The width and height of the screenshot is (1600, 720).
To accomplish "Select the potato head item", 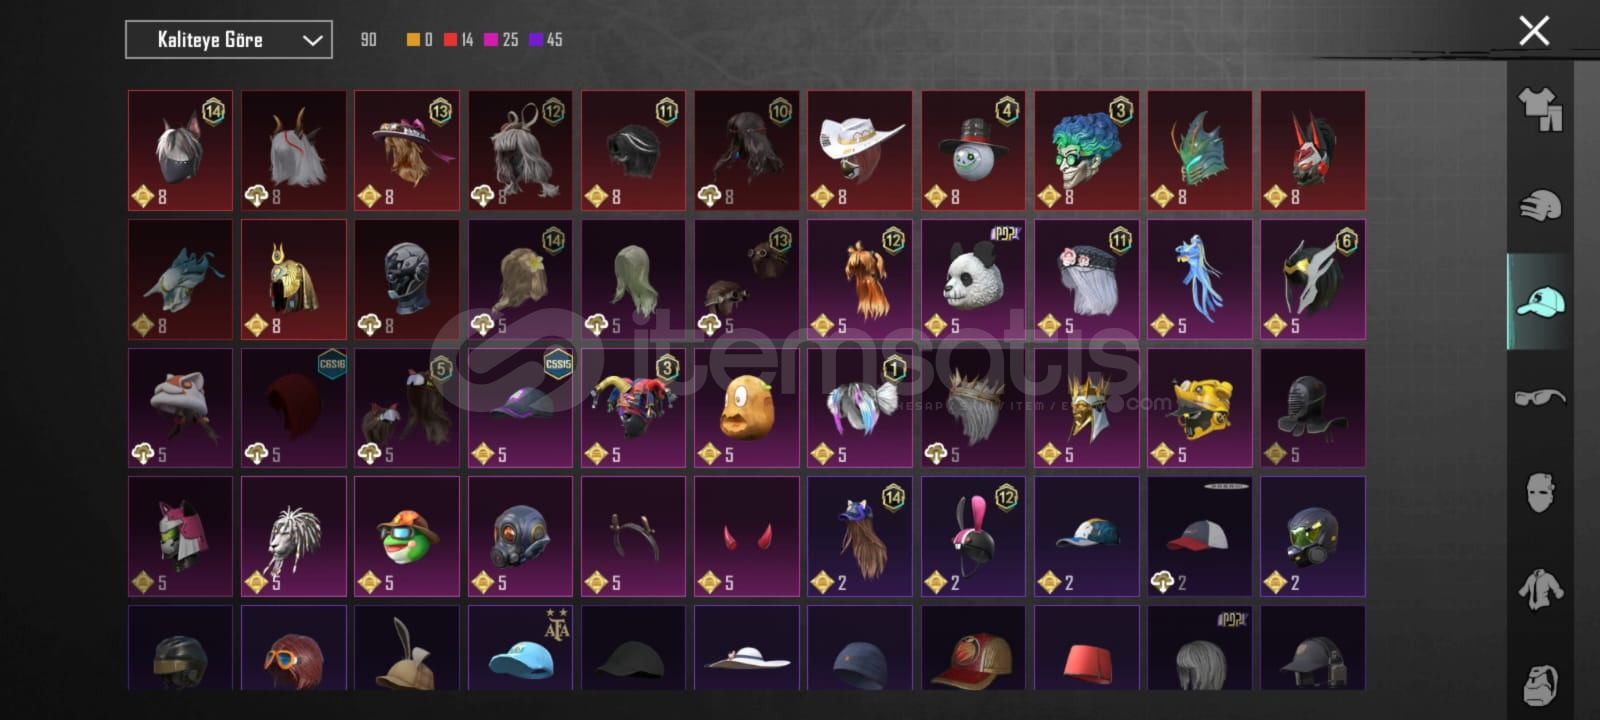I will (x=747, y=408).
